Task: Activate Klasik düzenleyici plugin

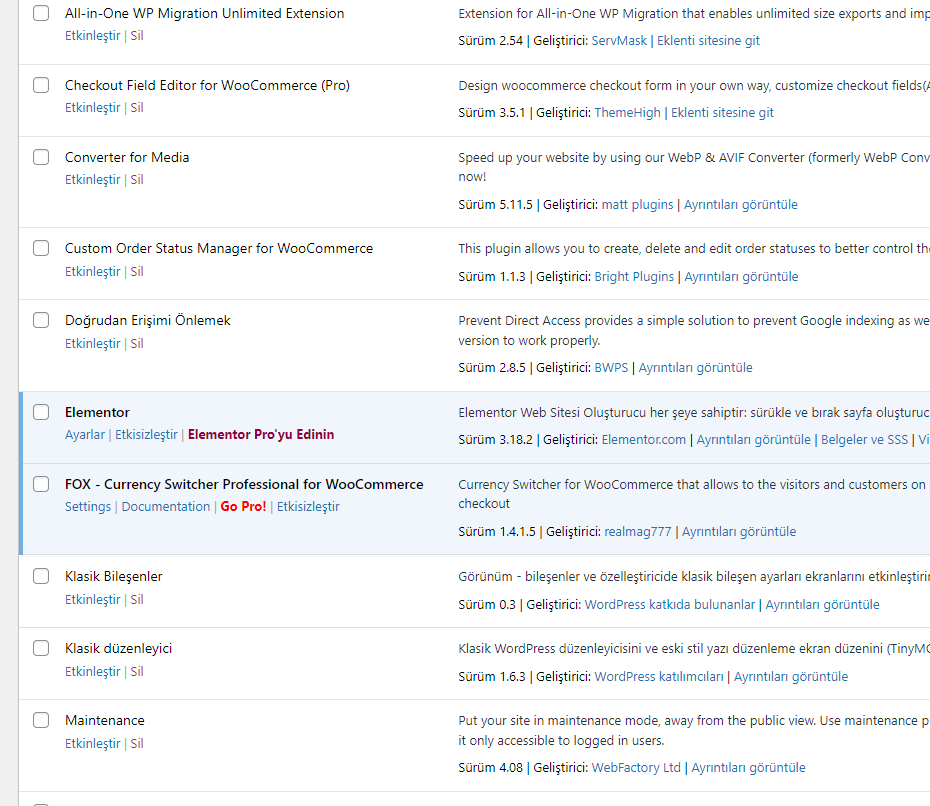Action: click(93, 671)
